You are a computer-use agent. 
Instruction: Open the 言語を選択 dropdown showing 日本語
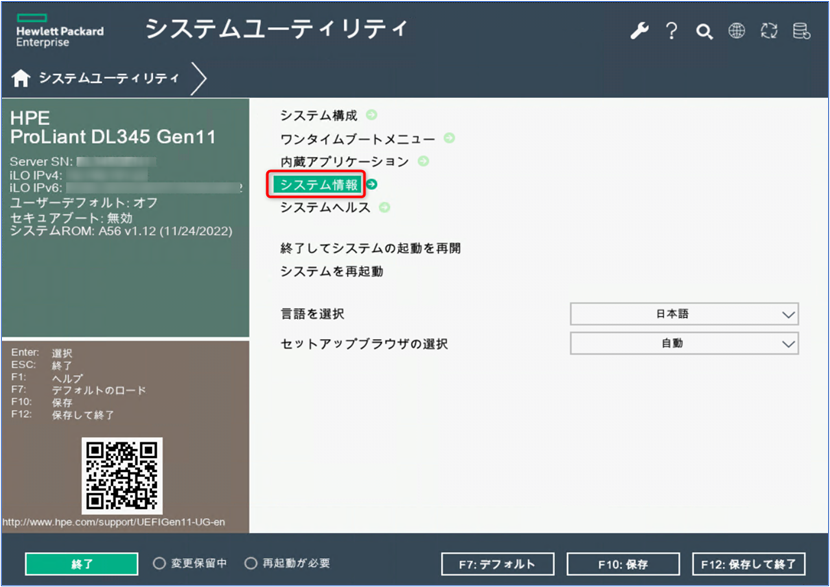coord(684,314)
